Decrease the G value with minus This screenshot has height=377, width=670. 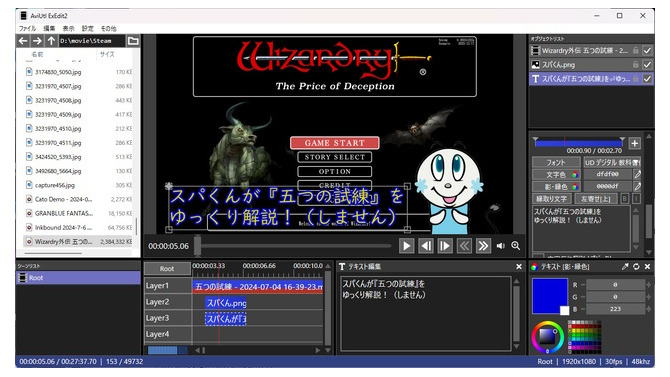click(582, 297)
